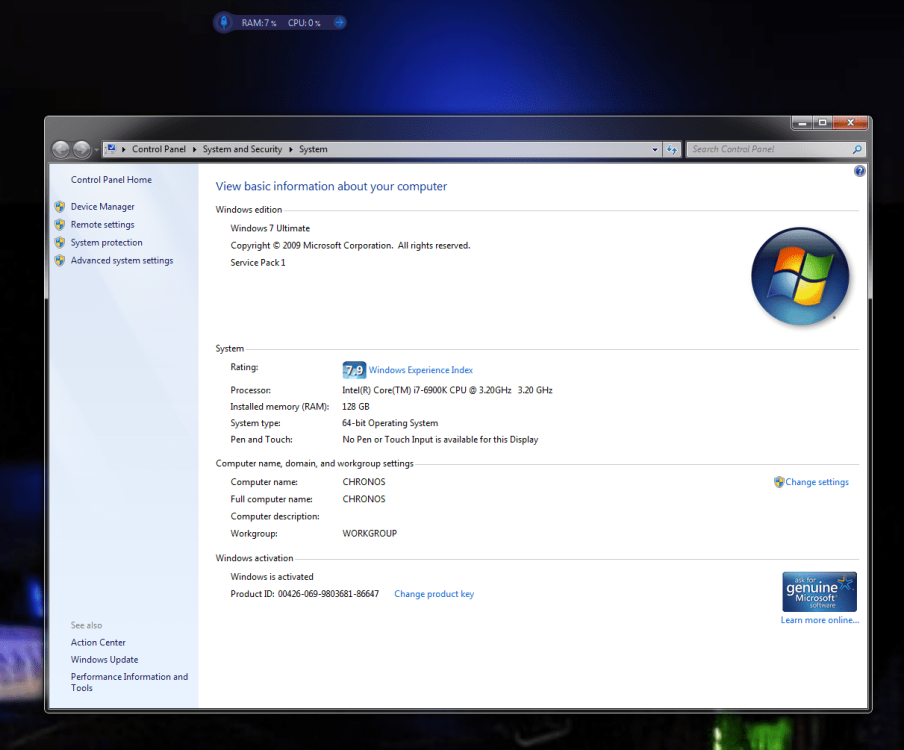Click the search magnifier icon
The image size is (904, 750).
pos(857,149)
